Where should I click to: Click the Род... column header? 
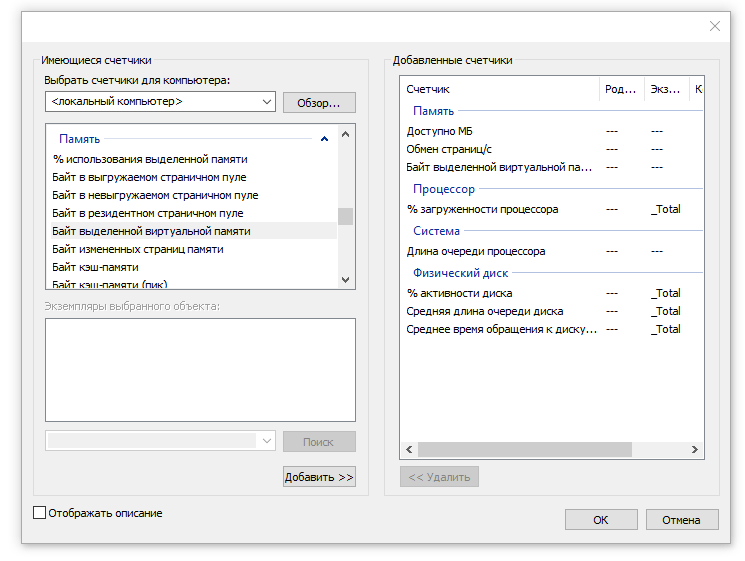click(x=621, y=89)
